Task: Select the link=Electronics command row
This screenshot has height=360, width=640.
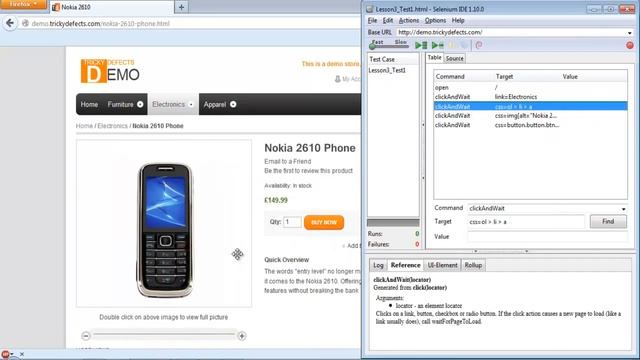Action: pos(530,97)
